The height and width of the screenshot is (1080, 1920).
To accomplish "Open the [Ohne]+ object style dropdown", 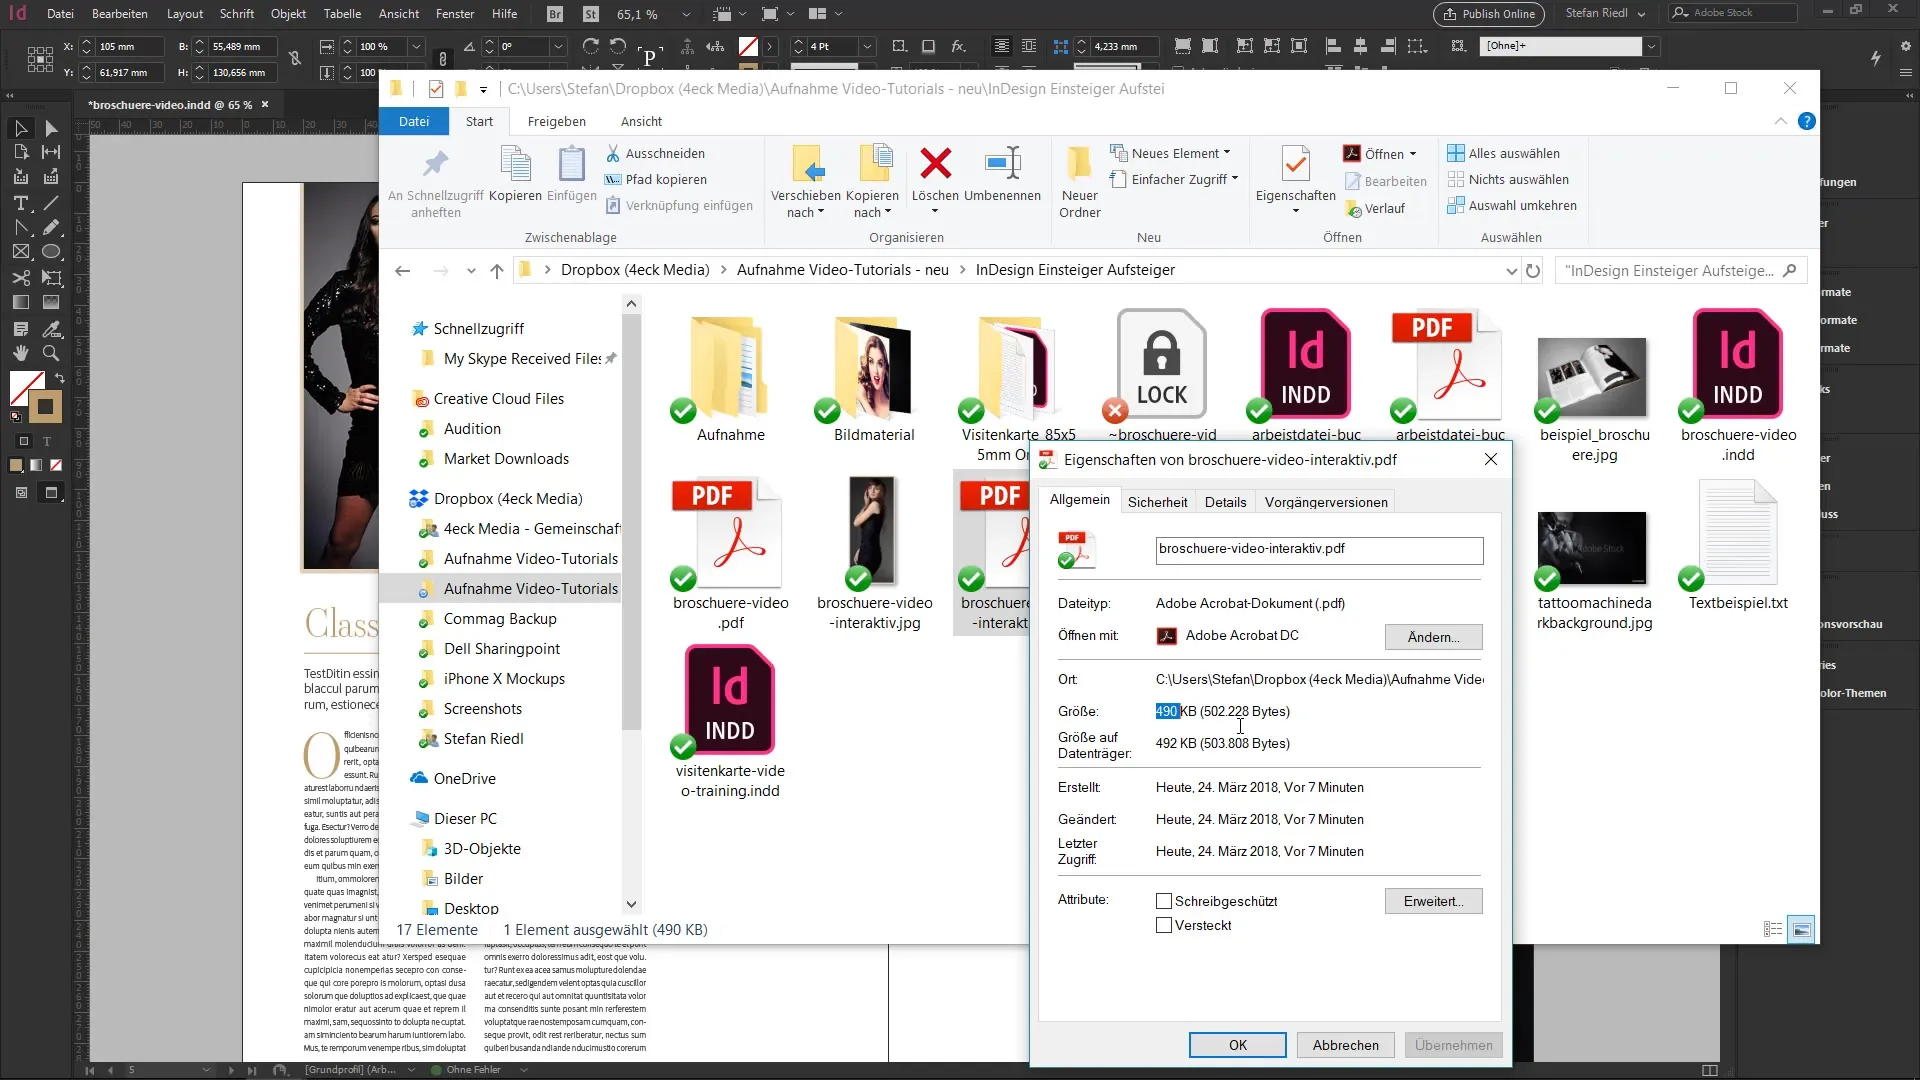I will 1651,46.
